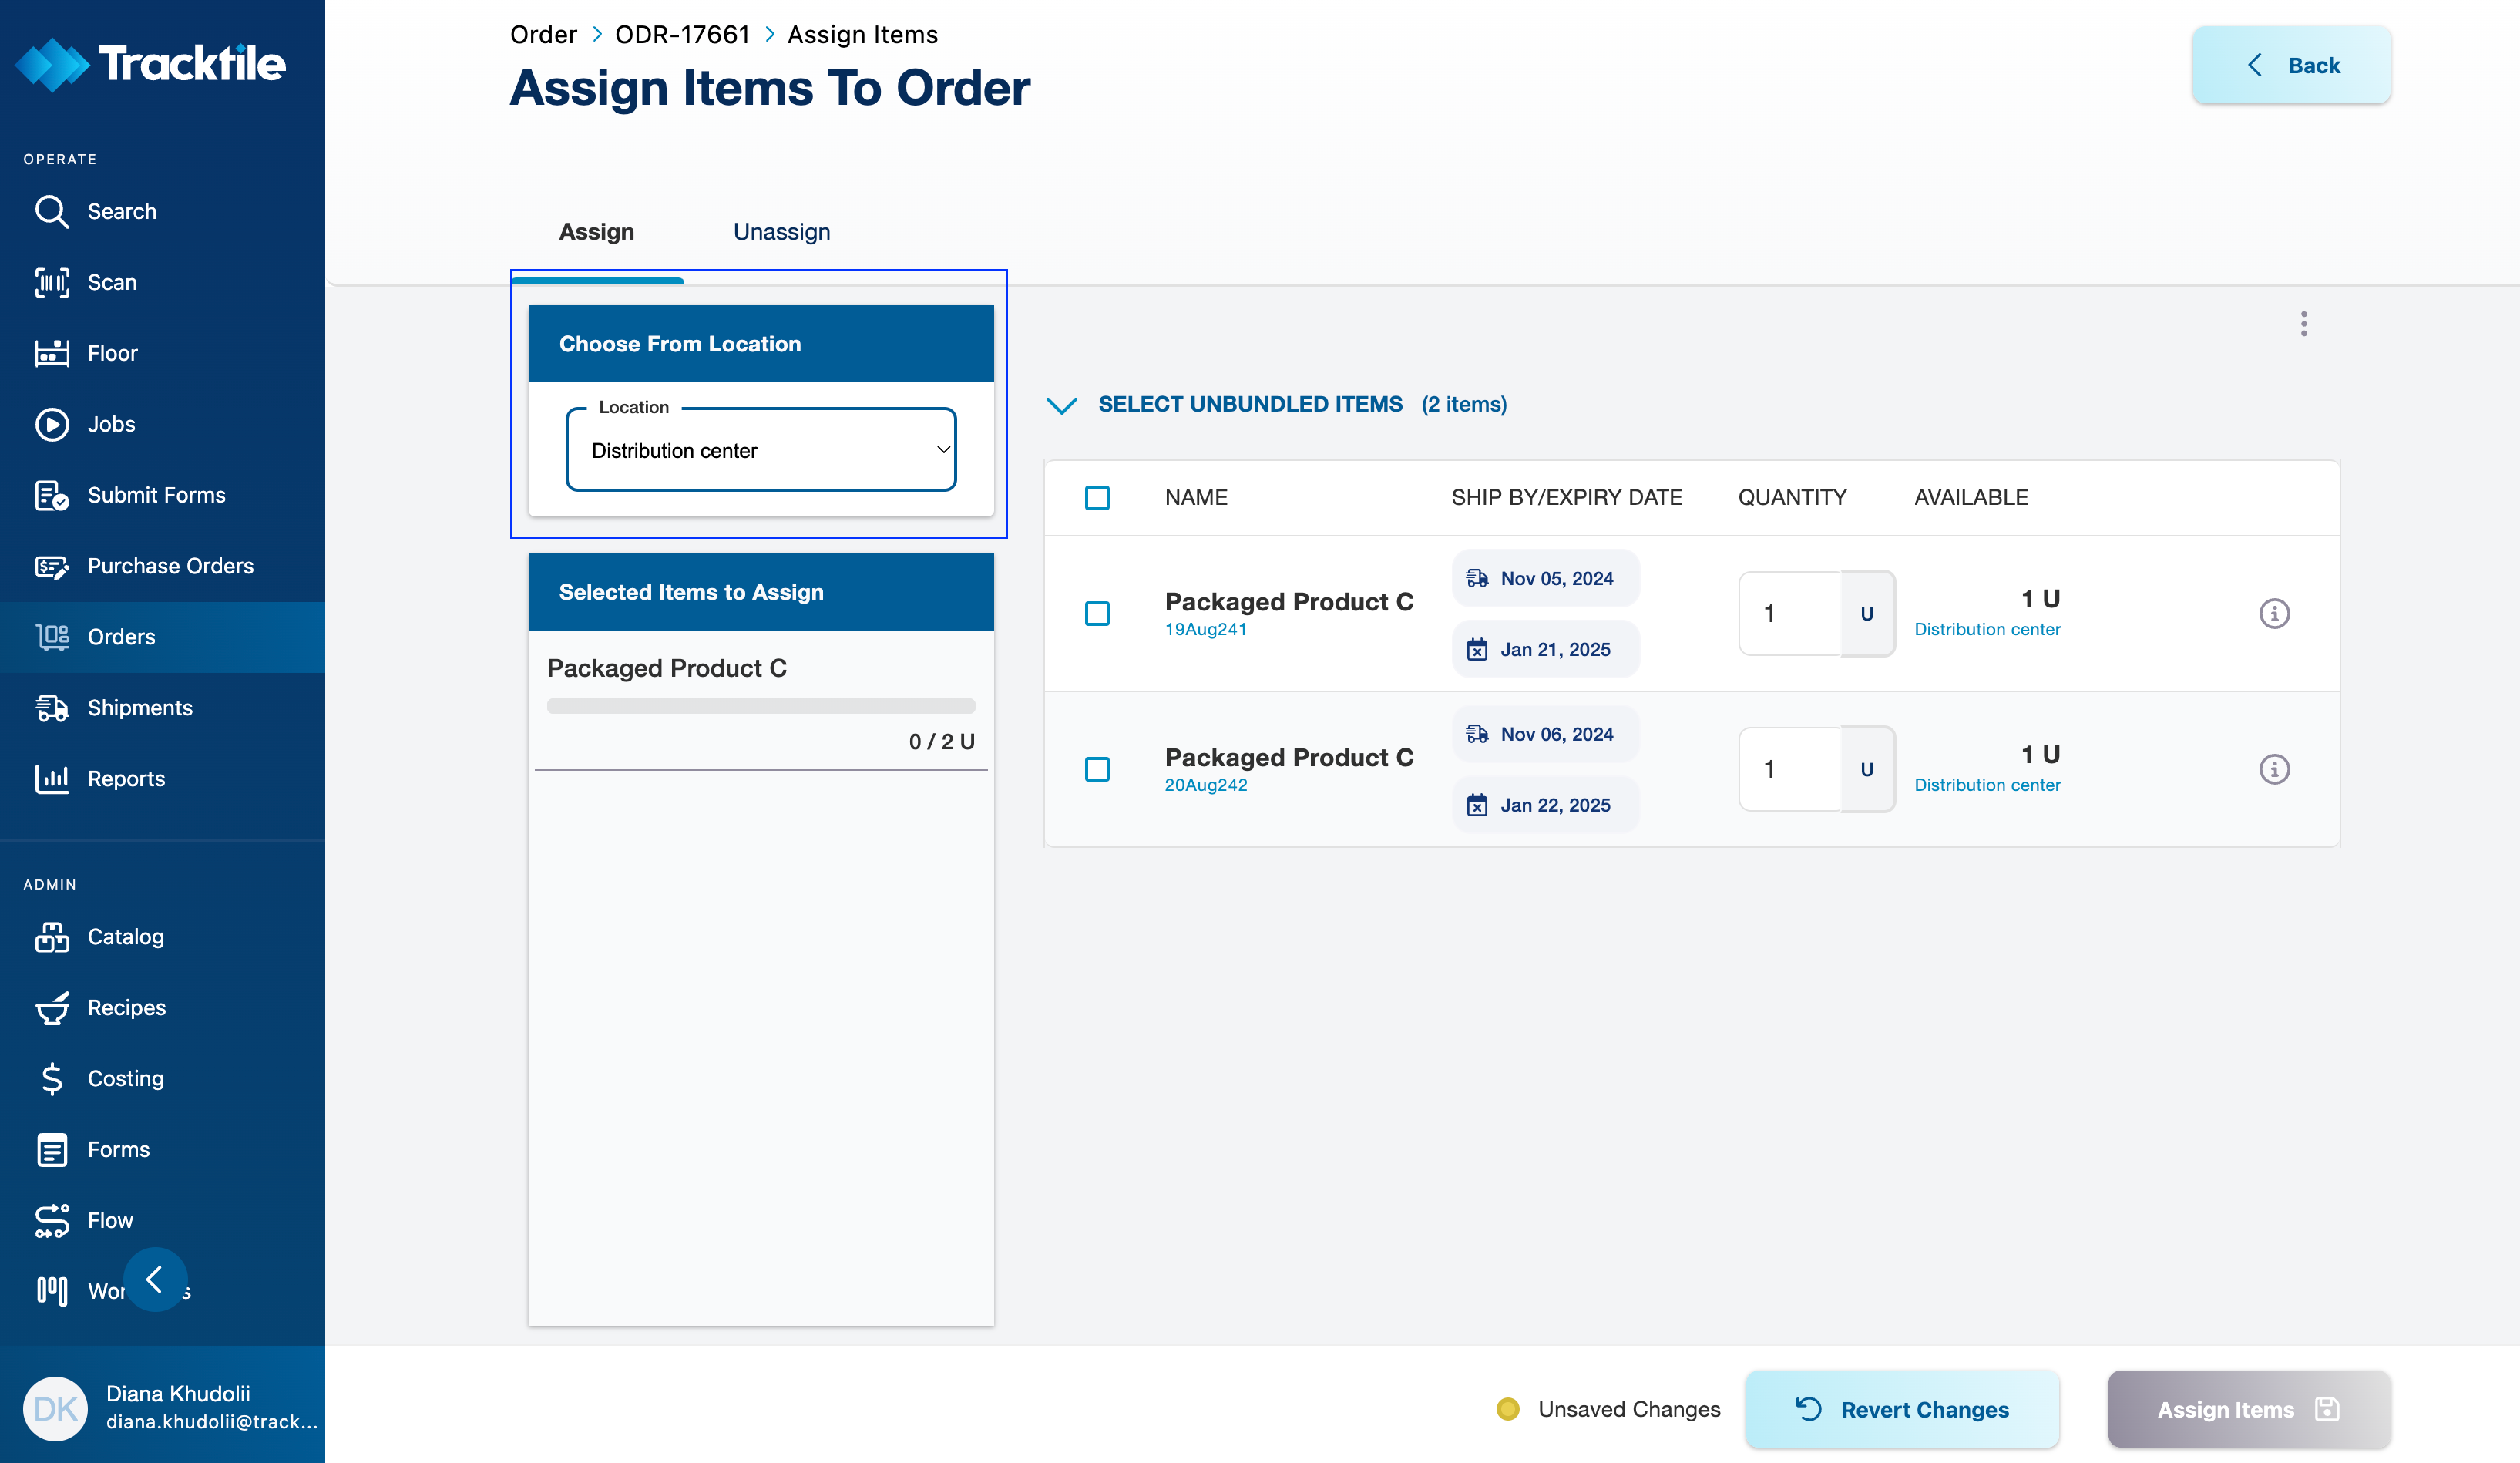Open Reports chart icon in sidebar
The width and height of the screenshot is (2520, 1463).
[52, 779]
